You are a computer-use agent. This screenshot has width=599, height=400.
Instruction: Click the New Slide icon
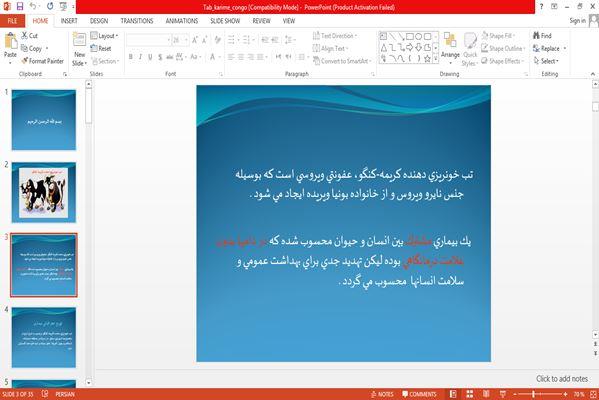tap(79, 40)
